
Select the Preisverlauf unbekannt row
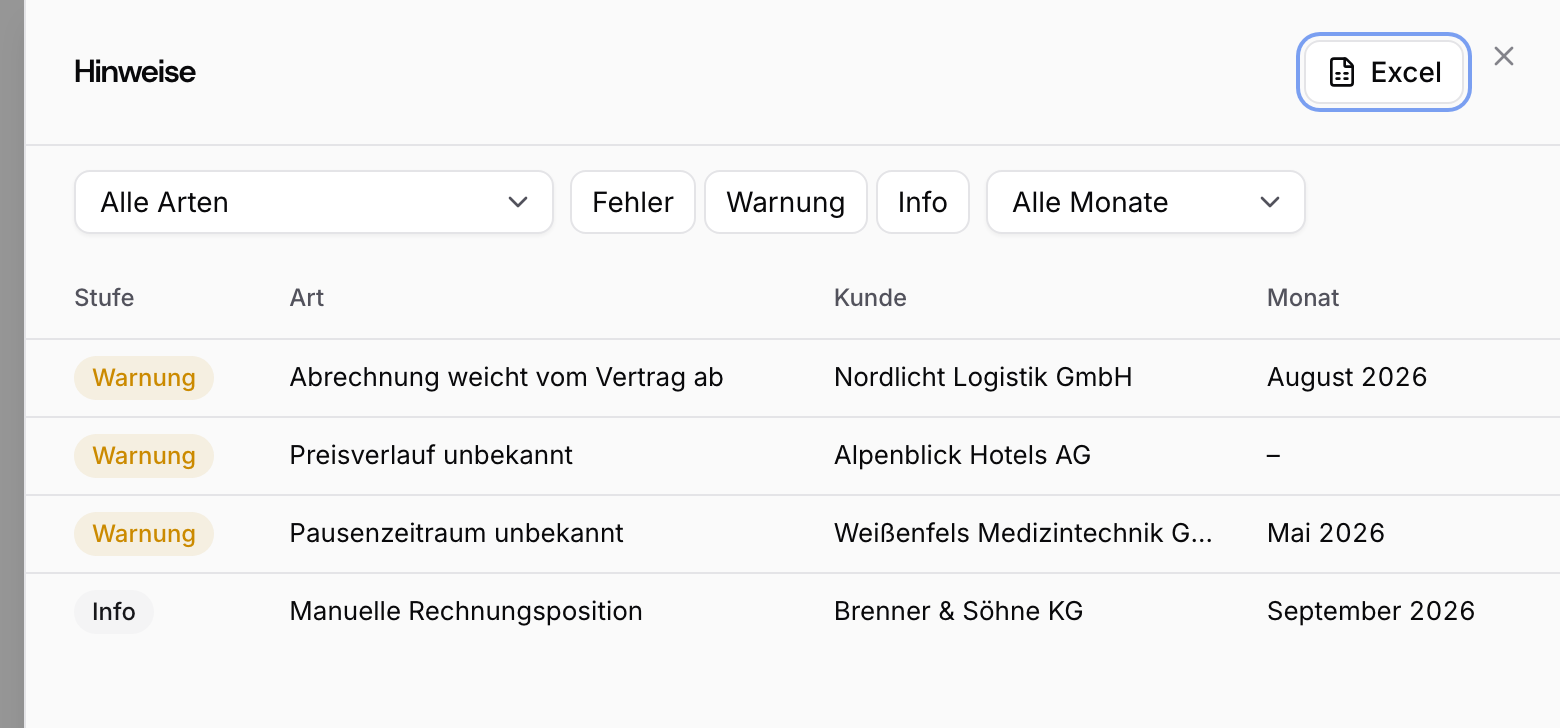tap(792, 456)
